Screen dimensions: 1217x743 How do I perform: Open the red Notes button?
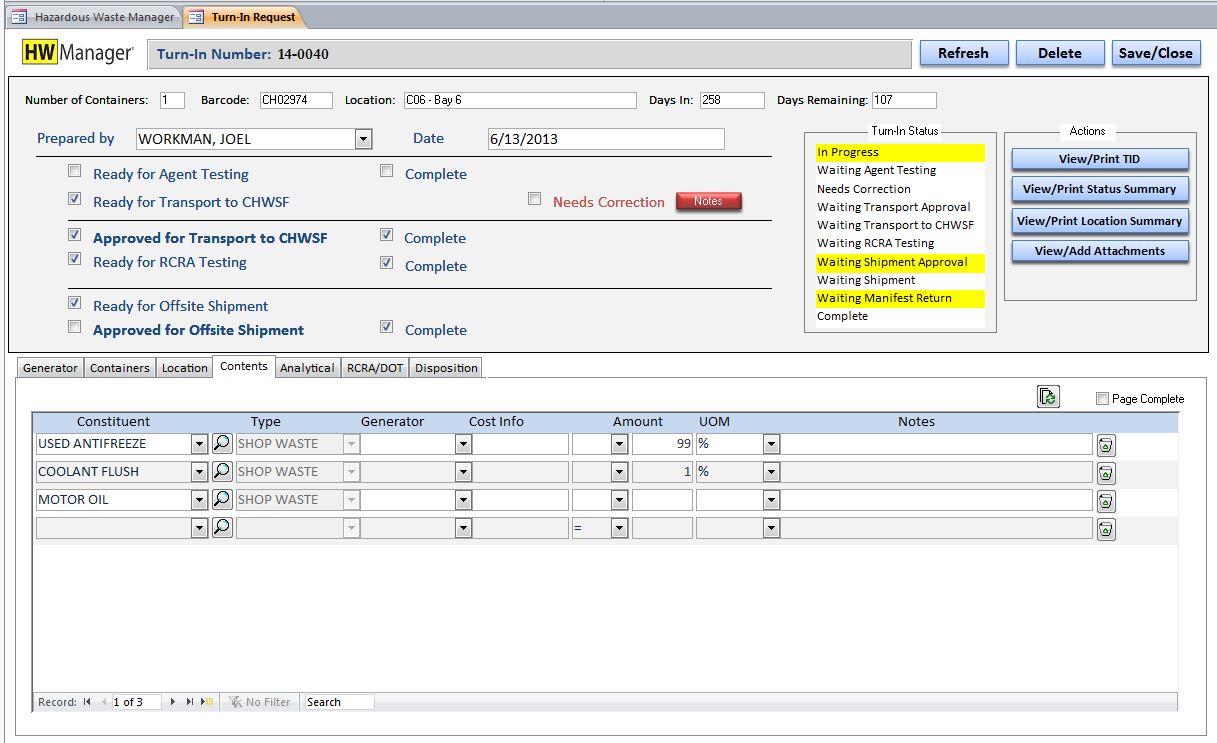tap(708, 201)
